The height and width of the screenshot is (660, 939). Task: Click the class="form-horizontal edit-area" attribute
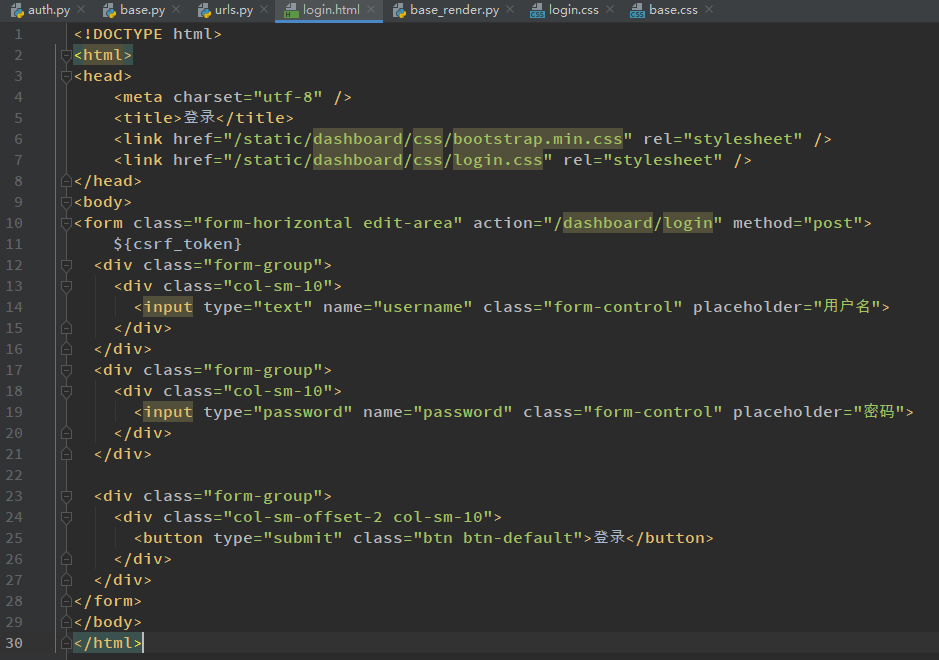click(x=298, y=223)
